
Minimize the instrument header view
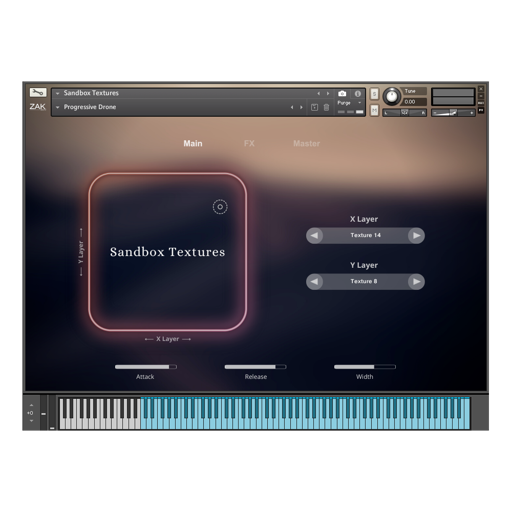click(481, 96)
